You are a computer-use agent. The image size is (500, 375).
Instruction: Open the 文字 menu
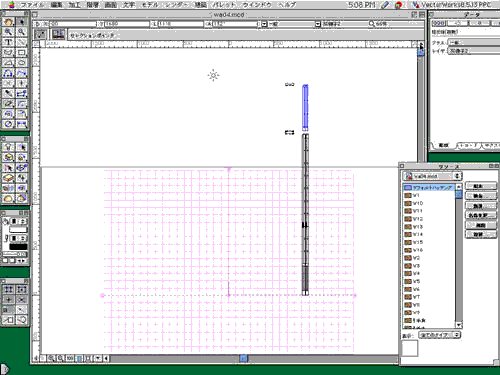[x=129, y=5]
